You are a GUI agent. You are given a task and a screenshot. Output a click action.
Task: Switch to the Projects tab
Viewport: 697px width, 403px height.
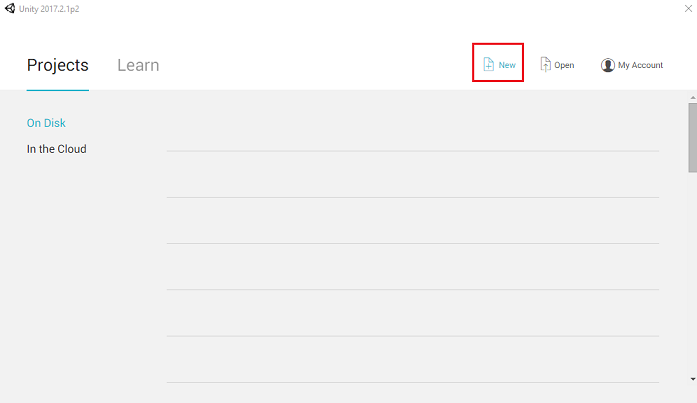click(57, 65)
